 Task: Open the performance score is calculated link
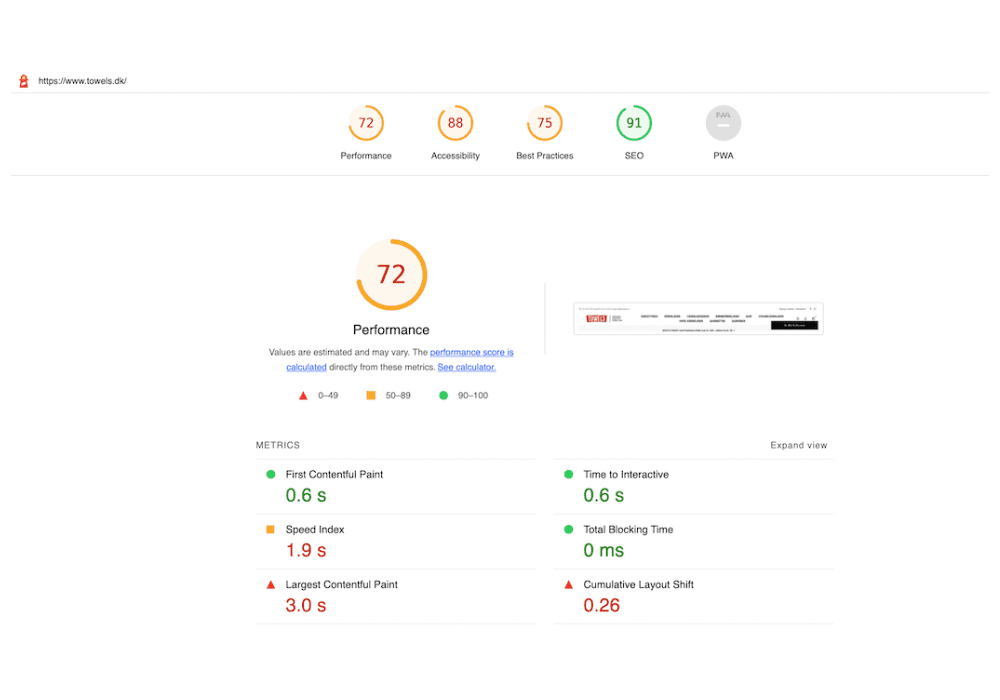click(x=471, y=352)
